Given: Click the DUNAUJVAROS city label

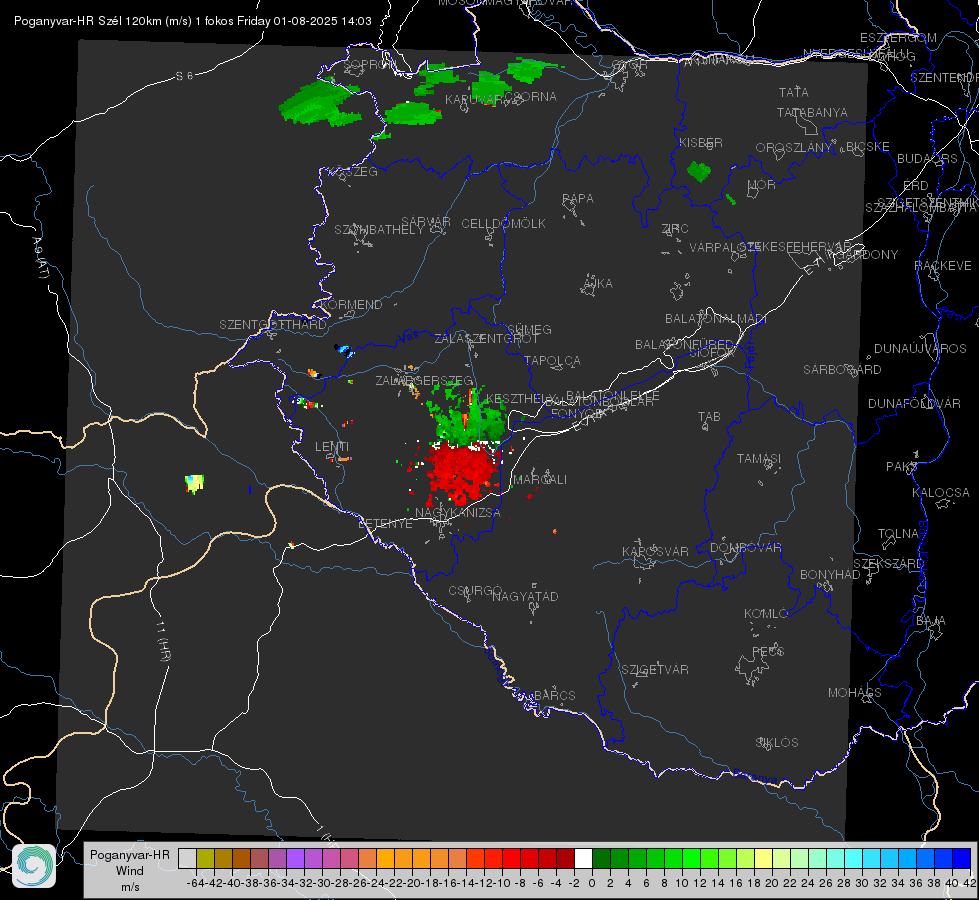Looking at the screenshot, I should (x=920, y=348).
